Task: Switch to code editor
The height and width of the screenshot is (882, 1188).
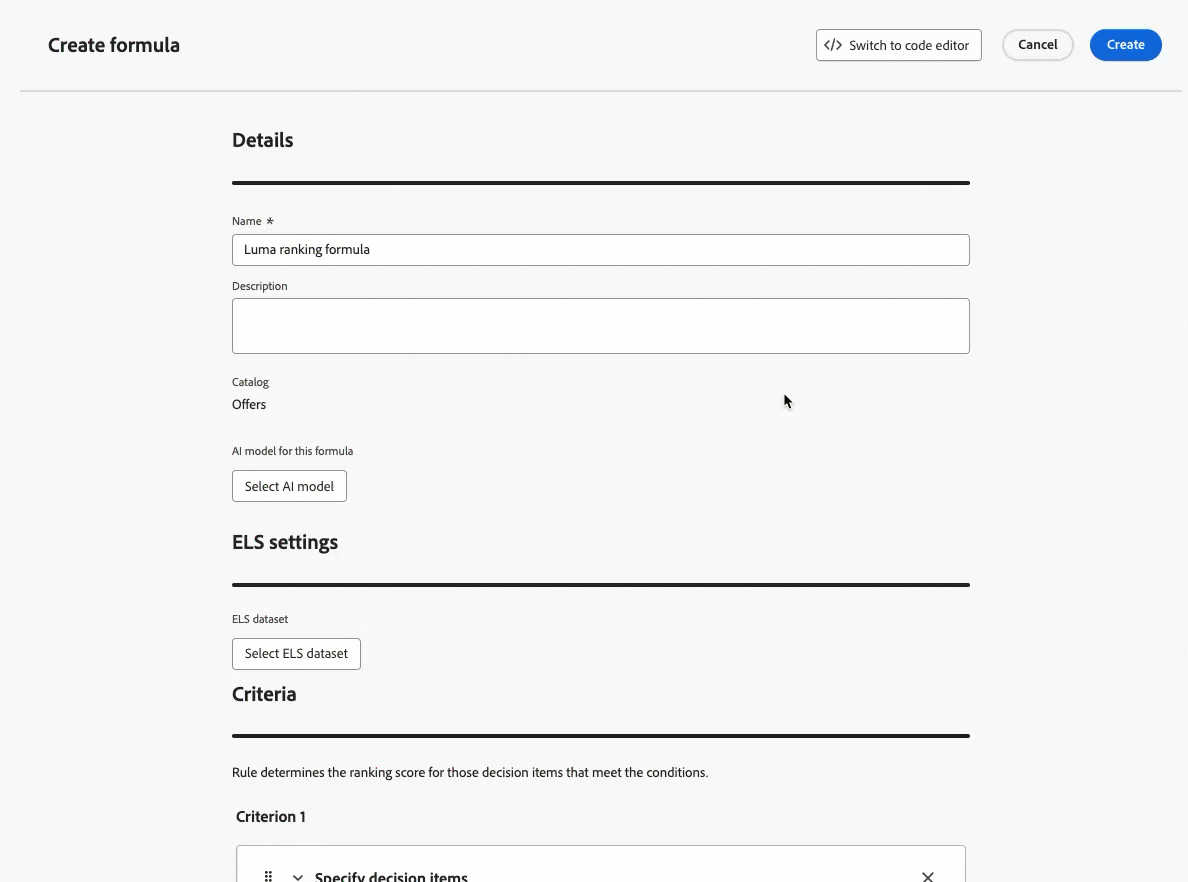Action: click(x=899, y=45)
